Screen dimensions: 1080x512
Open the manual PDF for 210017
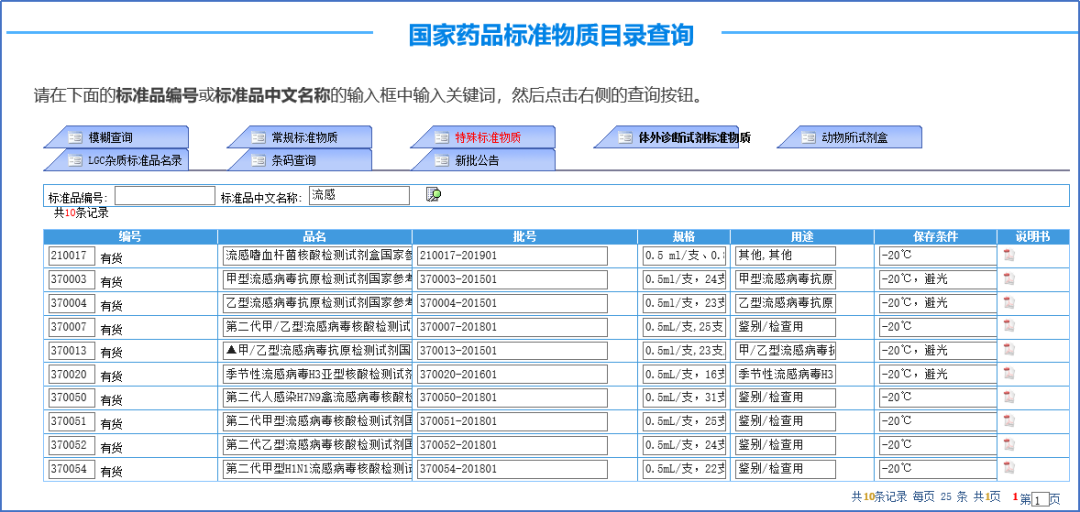pos(1008,256)
